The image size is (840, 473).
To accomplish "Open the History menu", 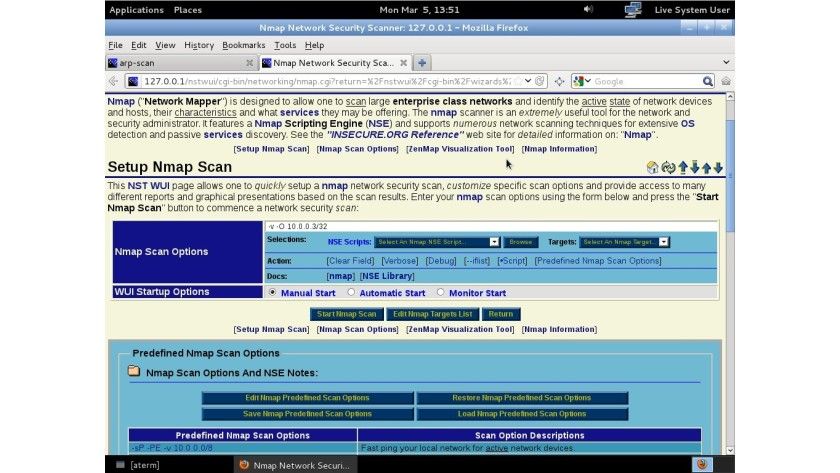I will coord(199,45).
